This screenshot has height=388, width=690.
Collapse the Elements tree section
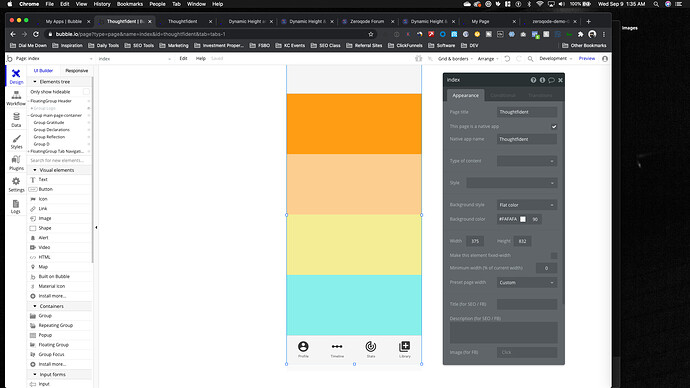pos(35,82)
